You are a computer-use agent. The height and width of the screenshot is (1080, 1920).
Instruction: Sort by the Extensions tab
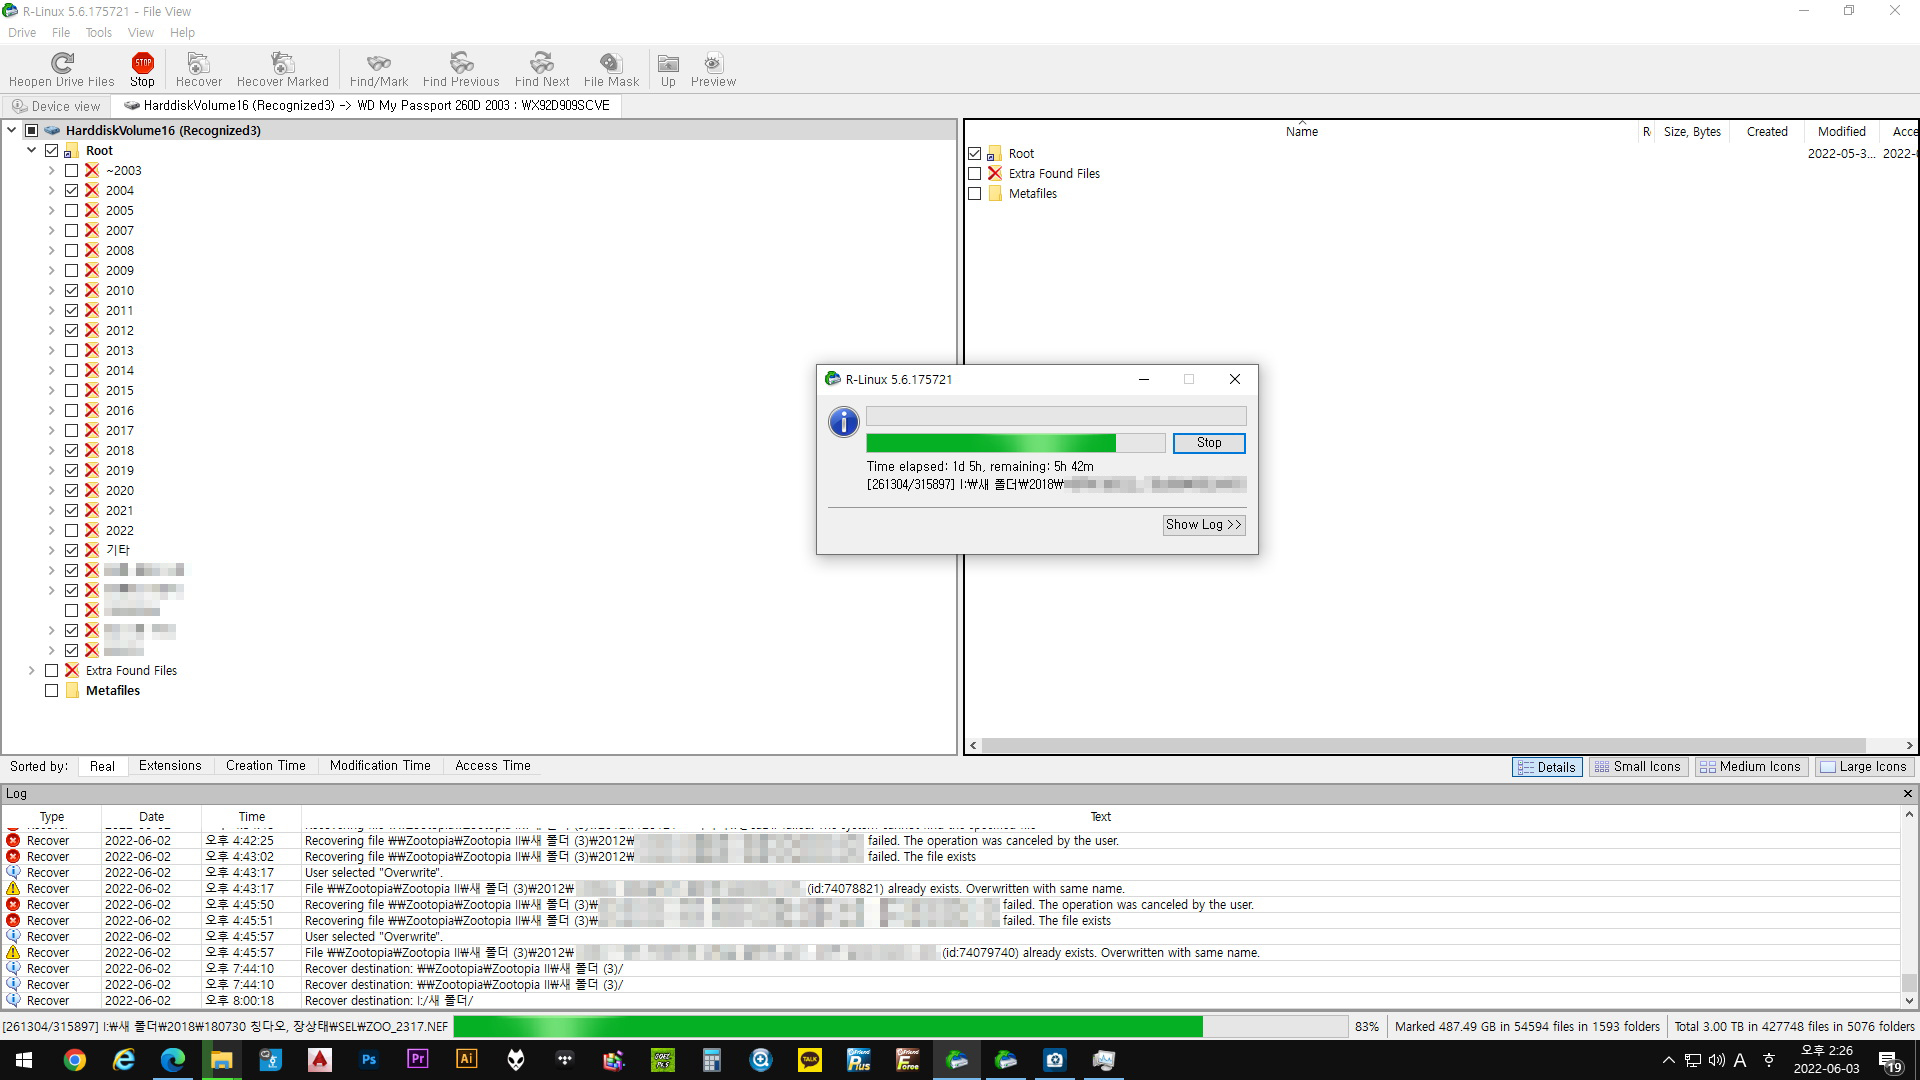pyautogui.click(x=170, y=766)
